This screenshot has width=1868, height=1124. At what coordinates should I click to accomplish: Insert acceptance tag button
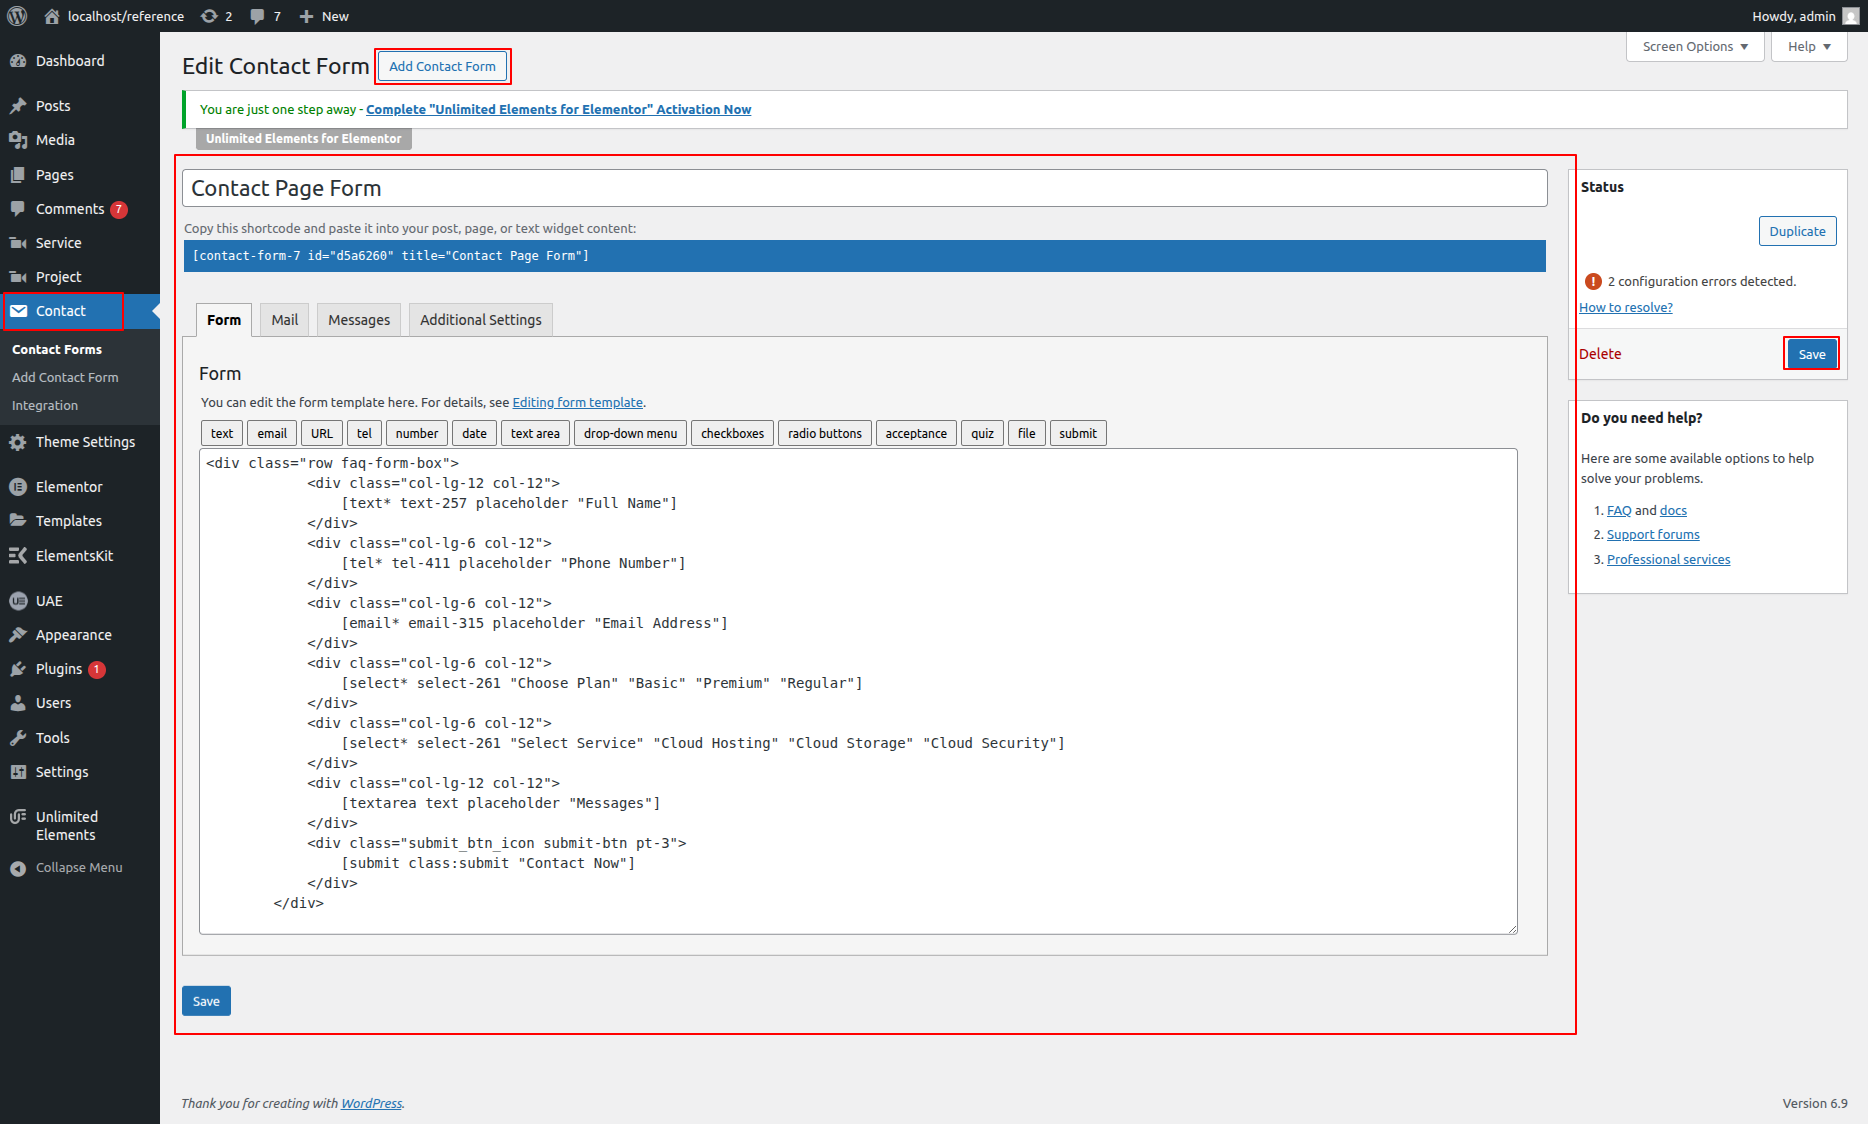tap(916, 433)
